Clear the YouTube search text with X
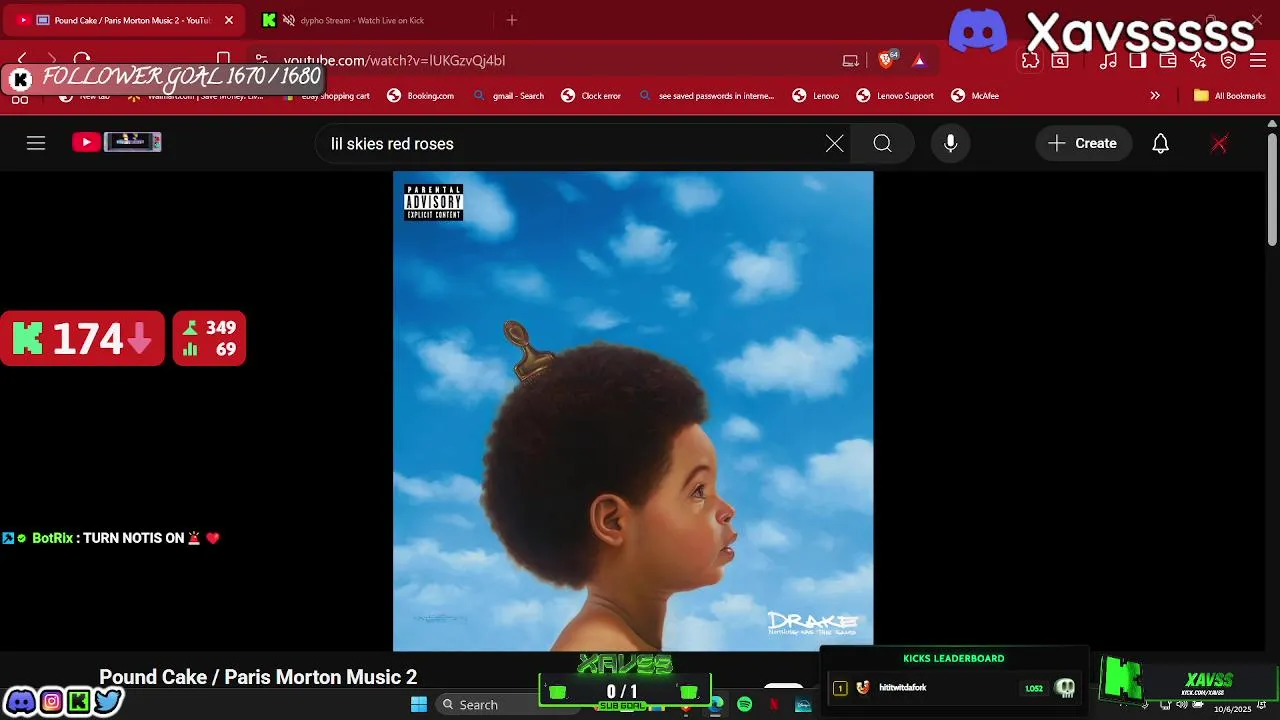Viewport: 1280px width, 720px height. pos(834,144)
